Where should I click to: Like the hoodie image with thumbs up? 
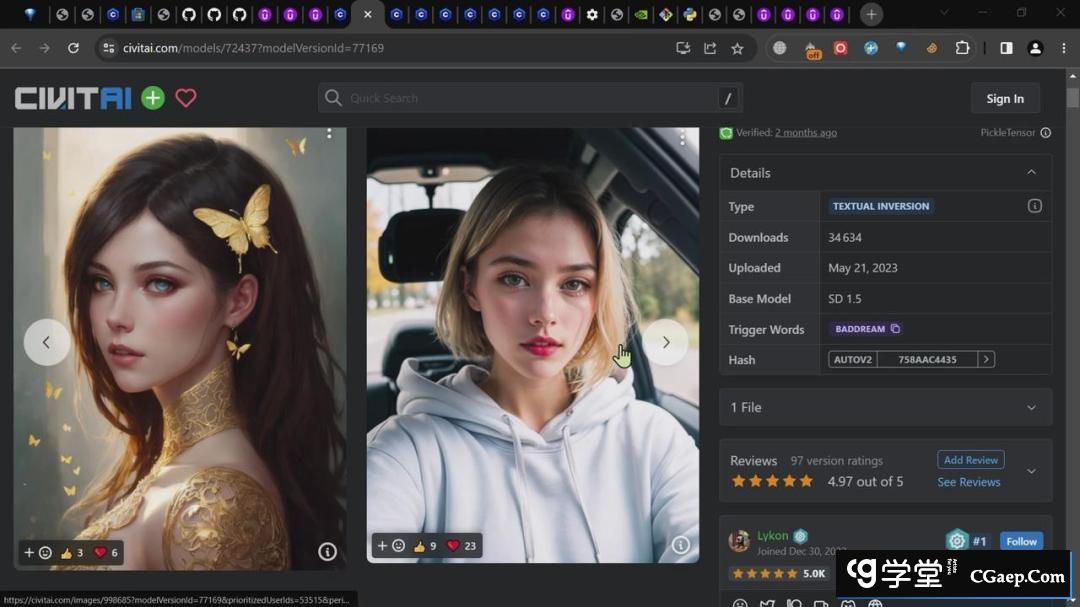coord(420,546)
